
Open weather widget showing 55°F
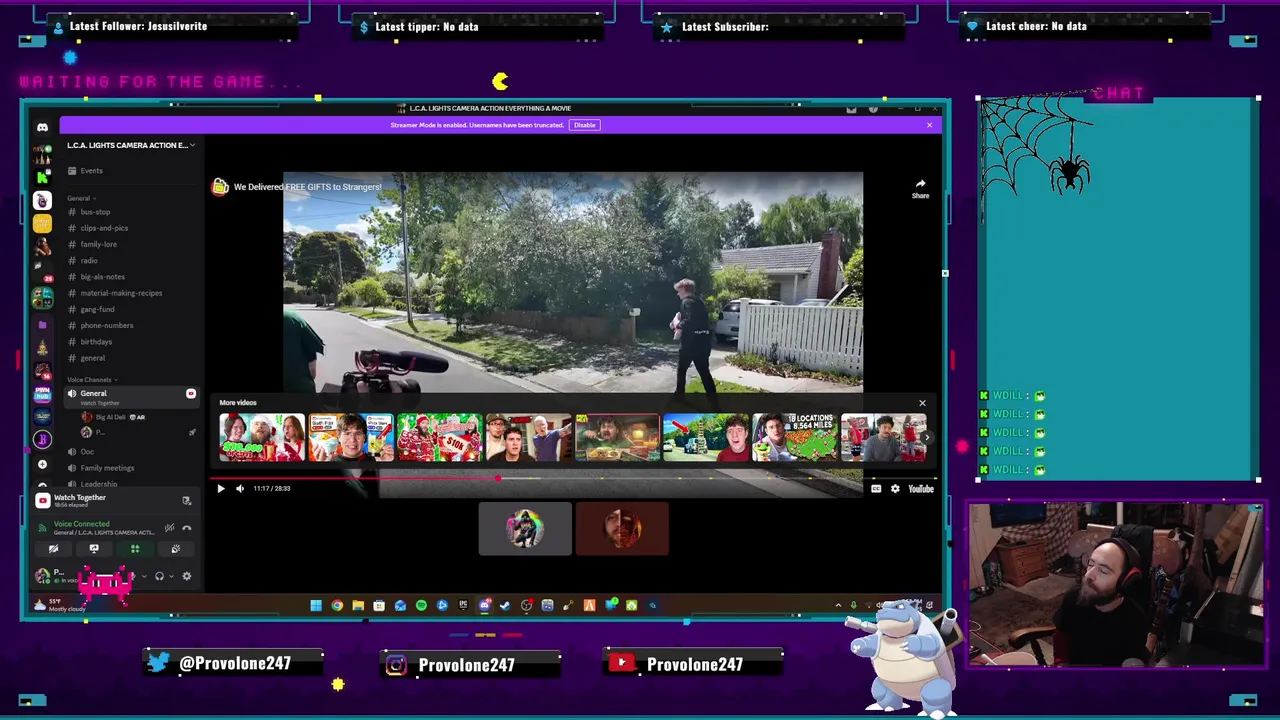point(58,605)
